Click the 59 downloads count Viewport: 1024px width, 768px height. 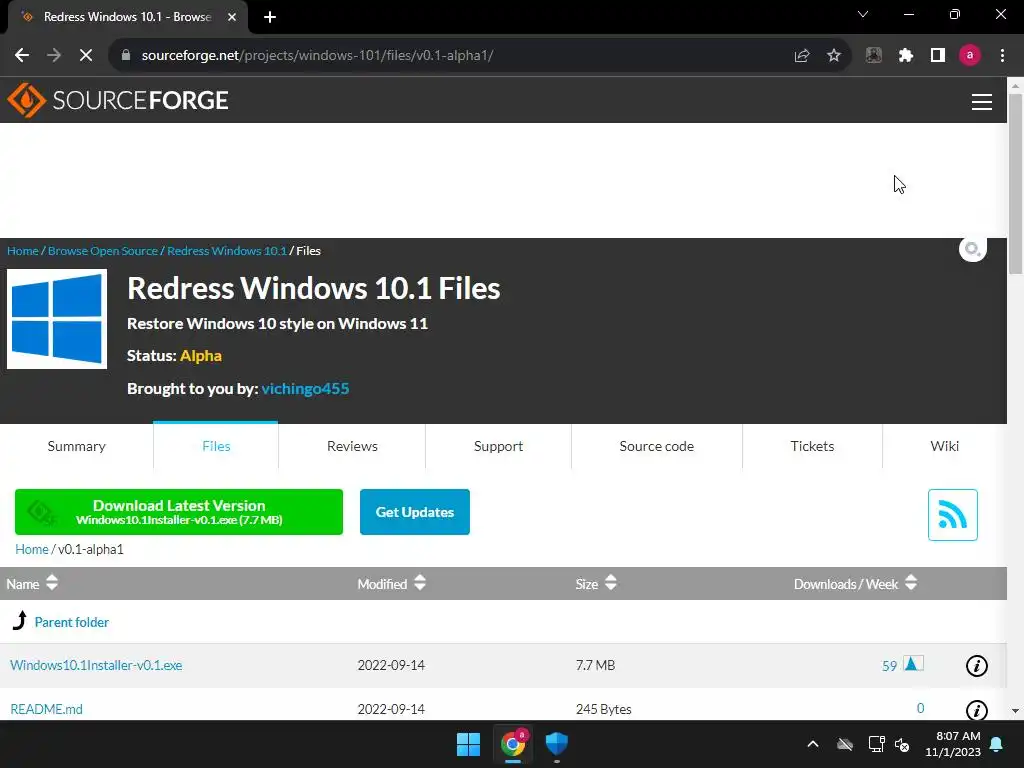click(x=889, y=666)
